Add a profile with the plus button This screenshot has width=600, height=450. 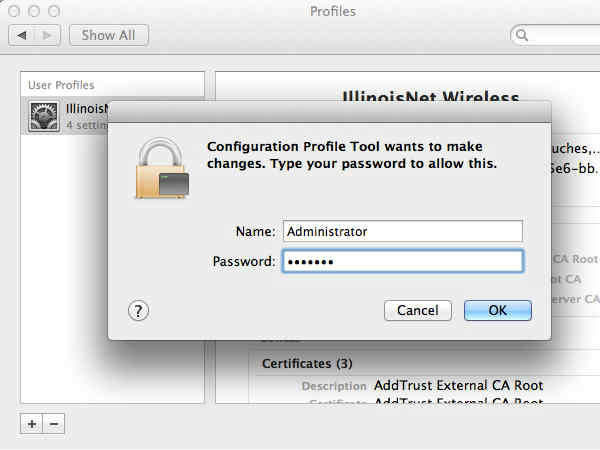pyautogui.click(x=31, y=423)
